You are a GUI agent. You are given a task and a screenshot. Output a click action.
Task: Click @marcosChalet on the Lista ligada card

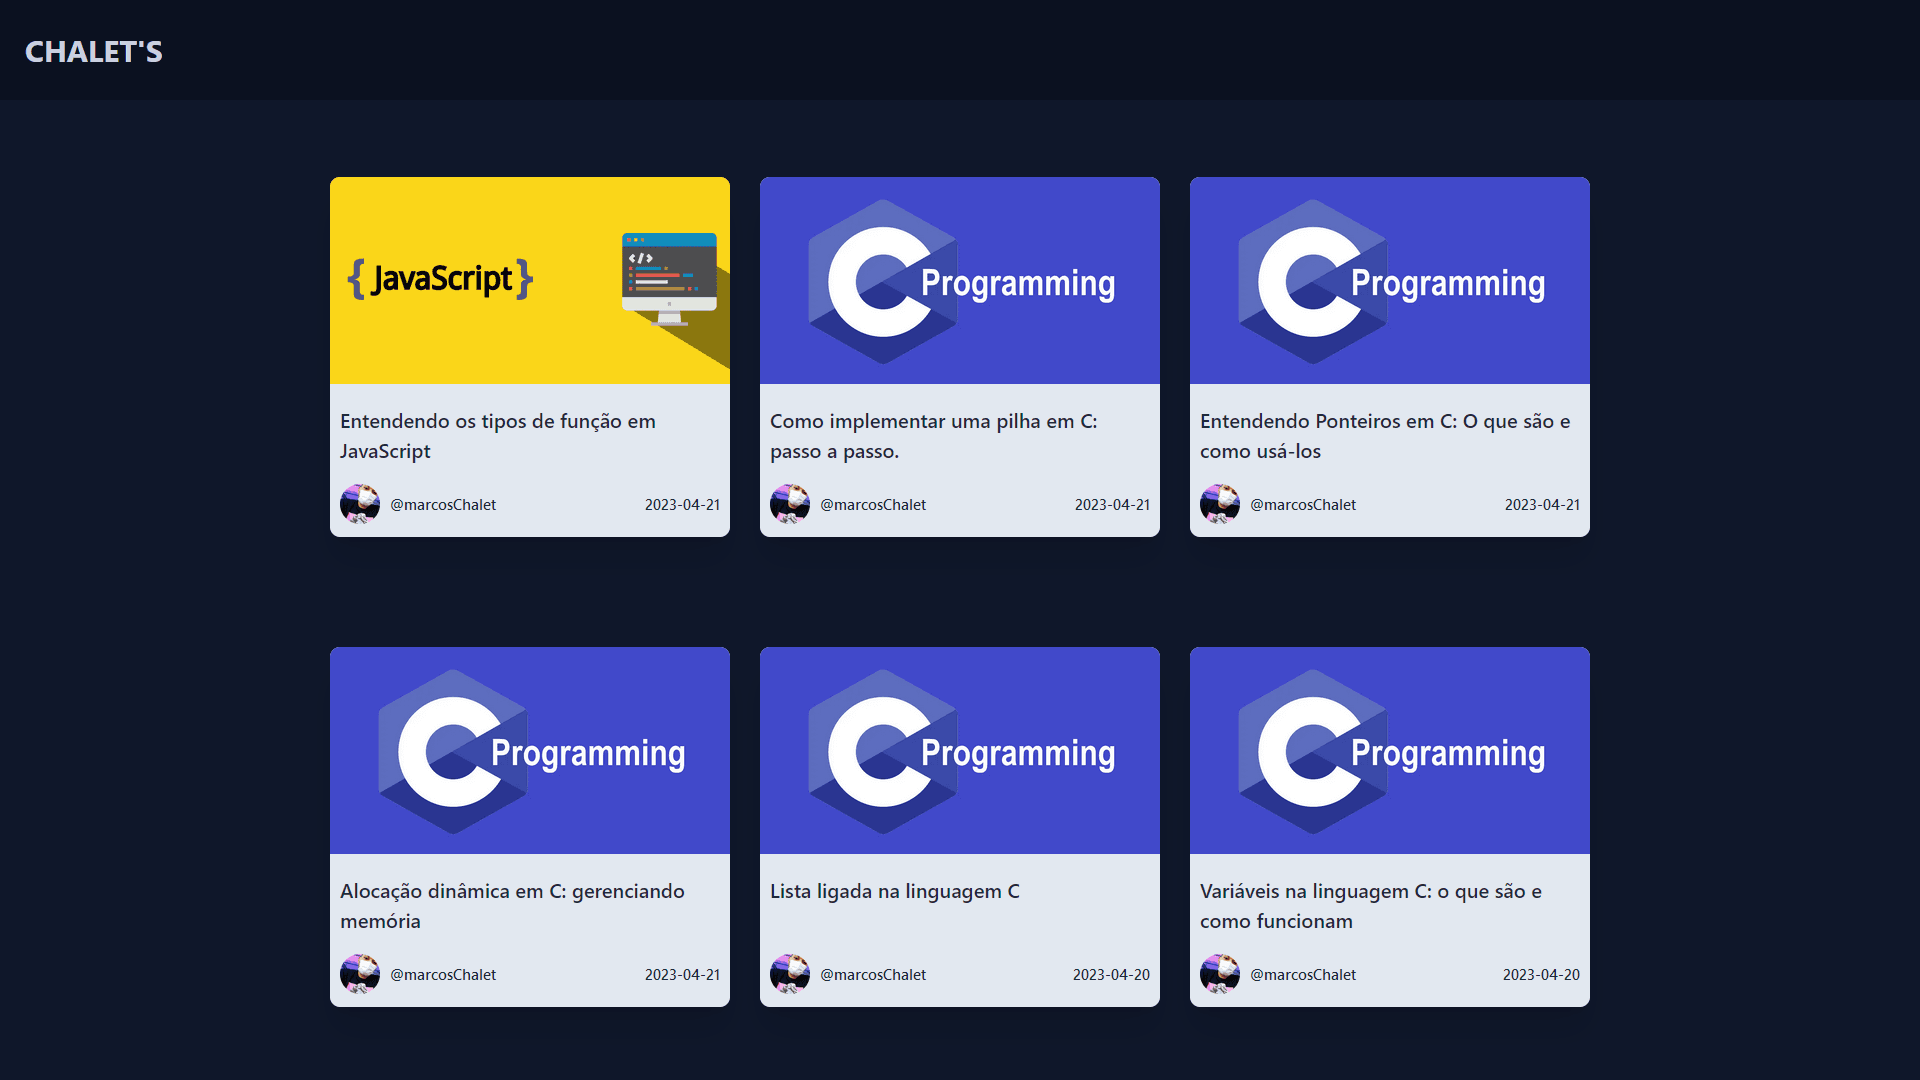point(873,975)
